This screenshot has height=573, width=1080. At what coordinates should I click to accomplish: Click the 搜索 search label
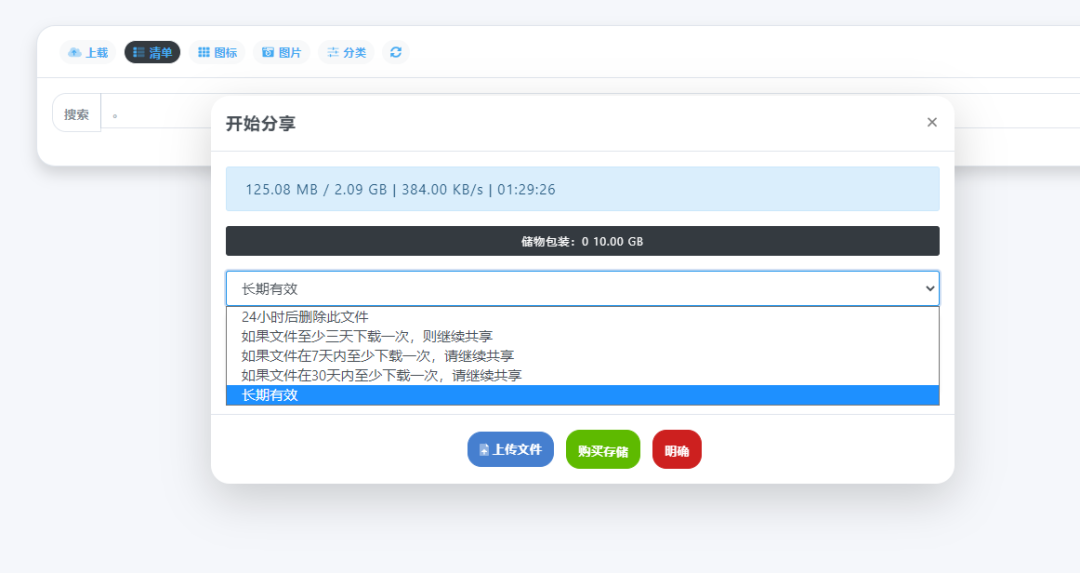[77, 114]
